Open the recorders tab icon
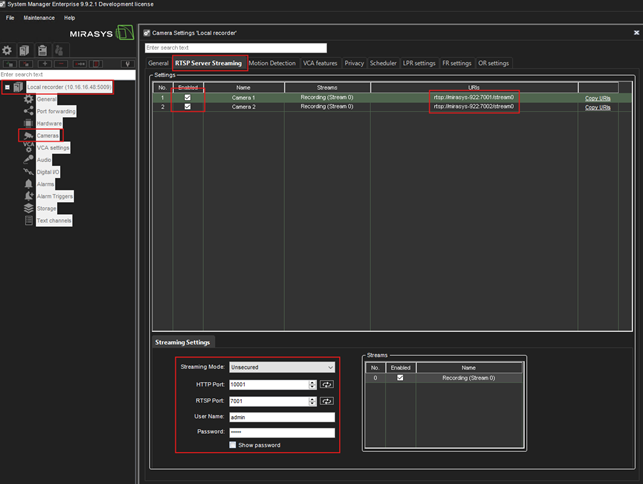Screen dimensions: 643x484 24,50
